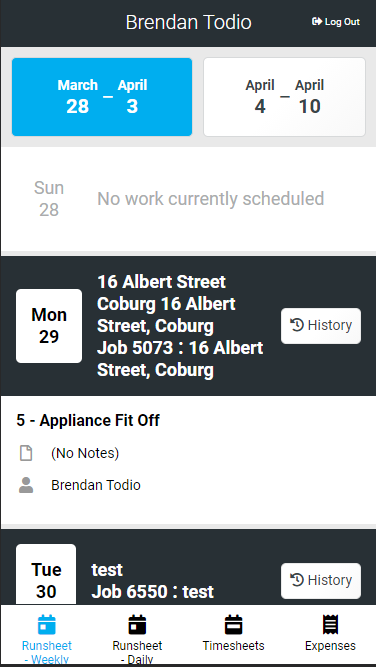Click the Log Out icon arrow
Image resolution: width=376 pixels, height=667 pixels.
point(317,22)
